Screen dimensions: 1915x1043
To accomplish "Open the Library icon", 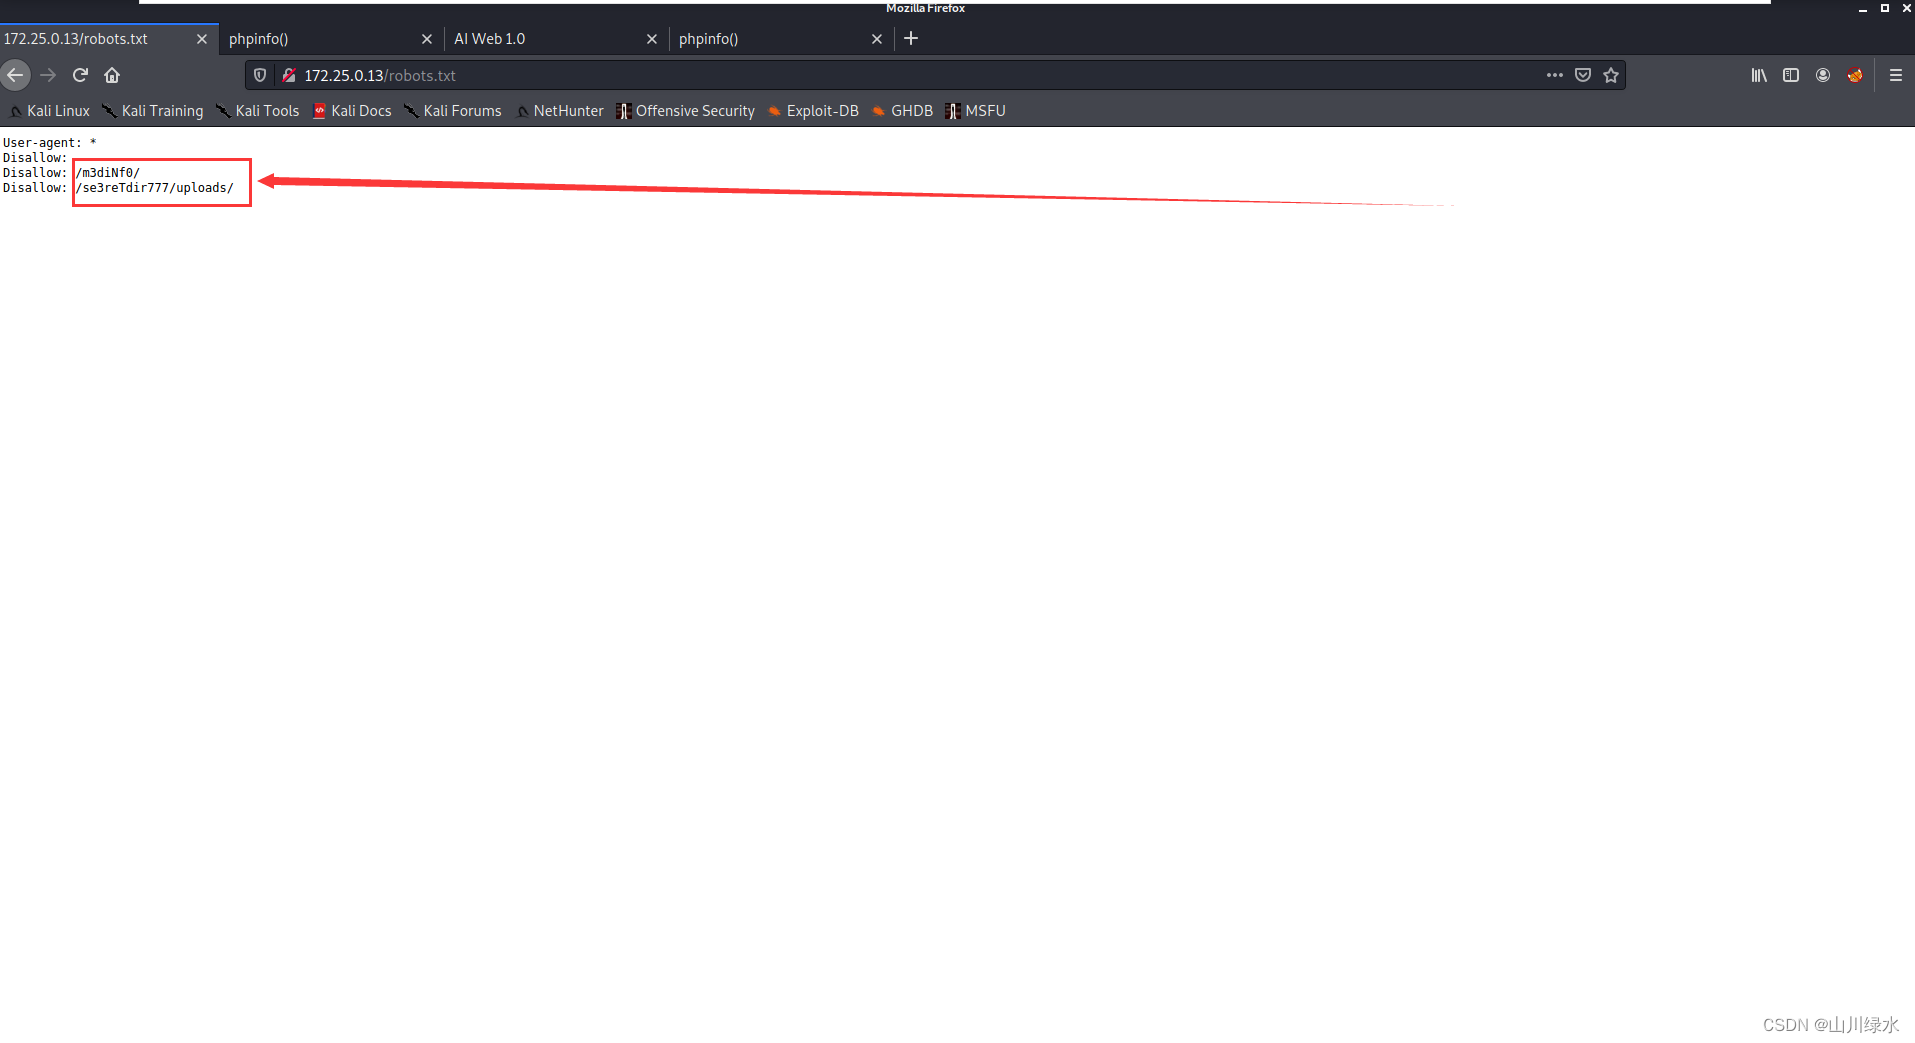I will coord(1759,75).
